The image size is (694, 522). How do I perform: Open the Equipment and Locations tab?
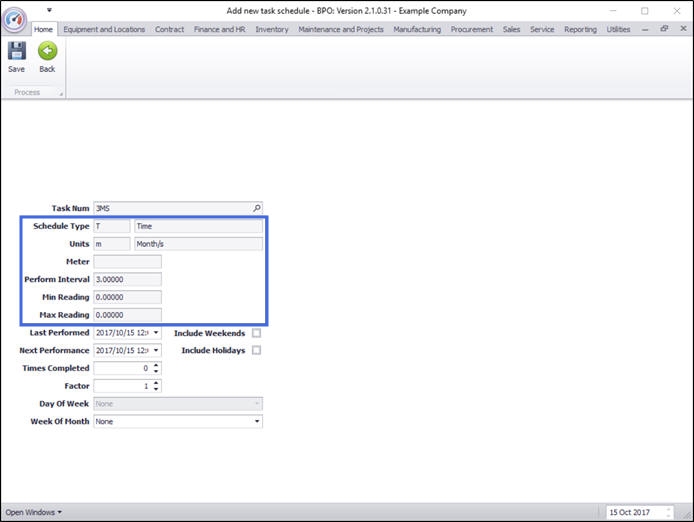click(104, 29)
